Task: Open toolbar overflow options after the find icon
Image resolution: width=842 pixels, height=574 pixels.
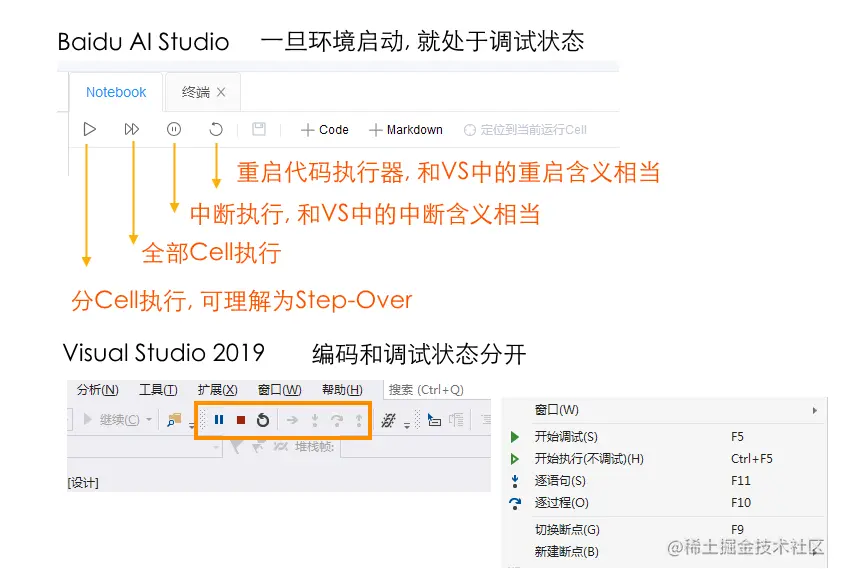Action: pos(191,425)
